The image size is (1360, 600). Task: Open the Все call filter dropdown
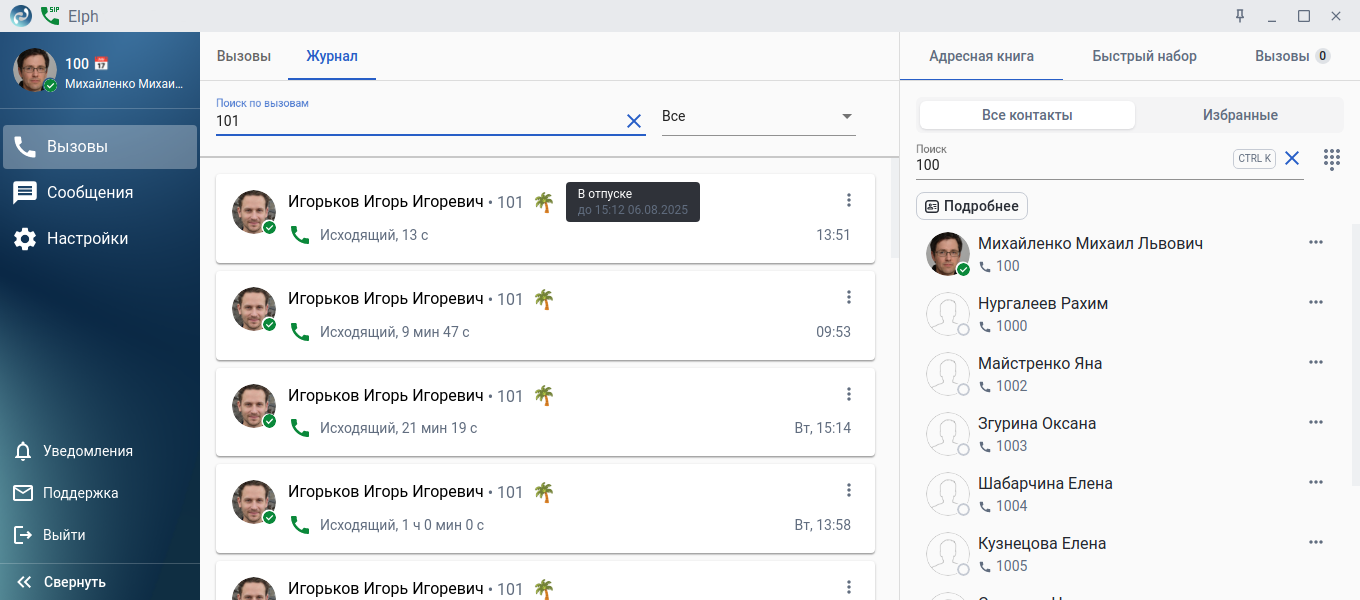[x=758, y=117]
